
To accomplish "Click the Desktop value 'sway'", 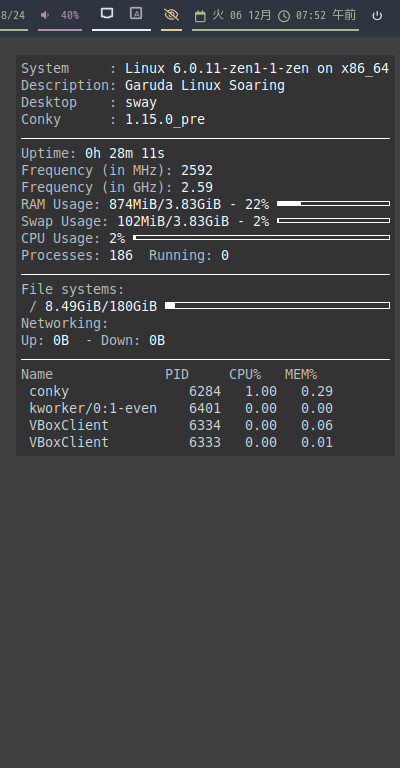I will 141,103.
